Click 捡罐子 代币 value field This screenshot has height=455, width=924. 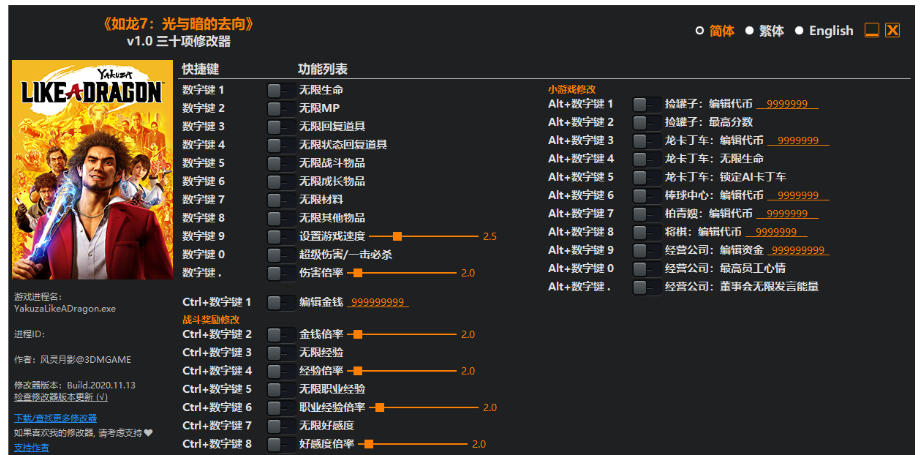tap(787, 104)
